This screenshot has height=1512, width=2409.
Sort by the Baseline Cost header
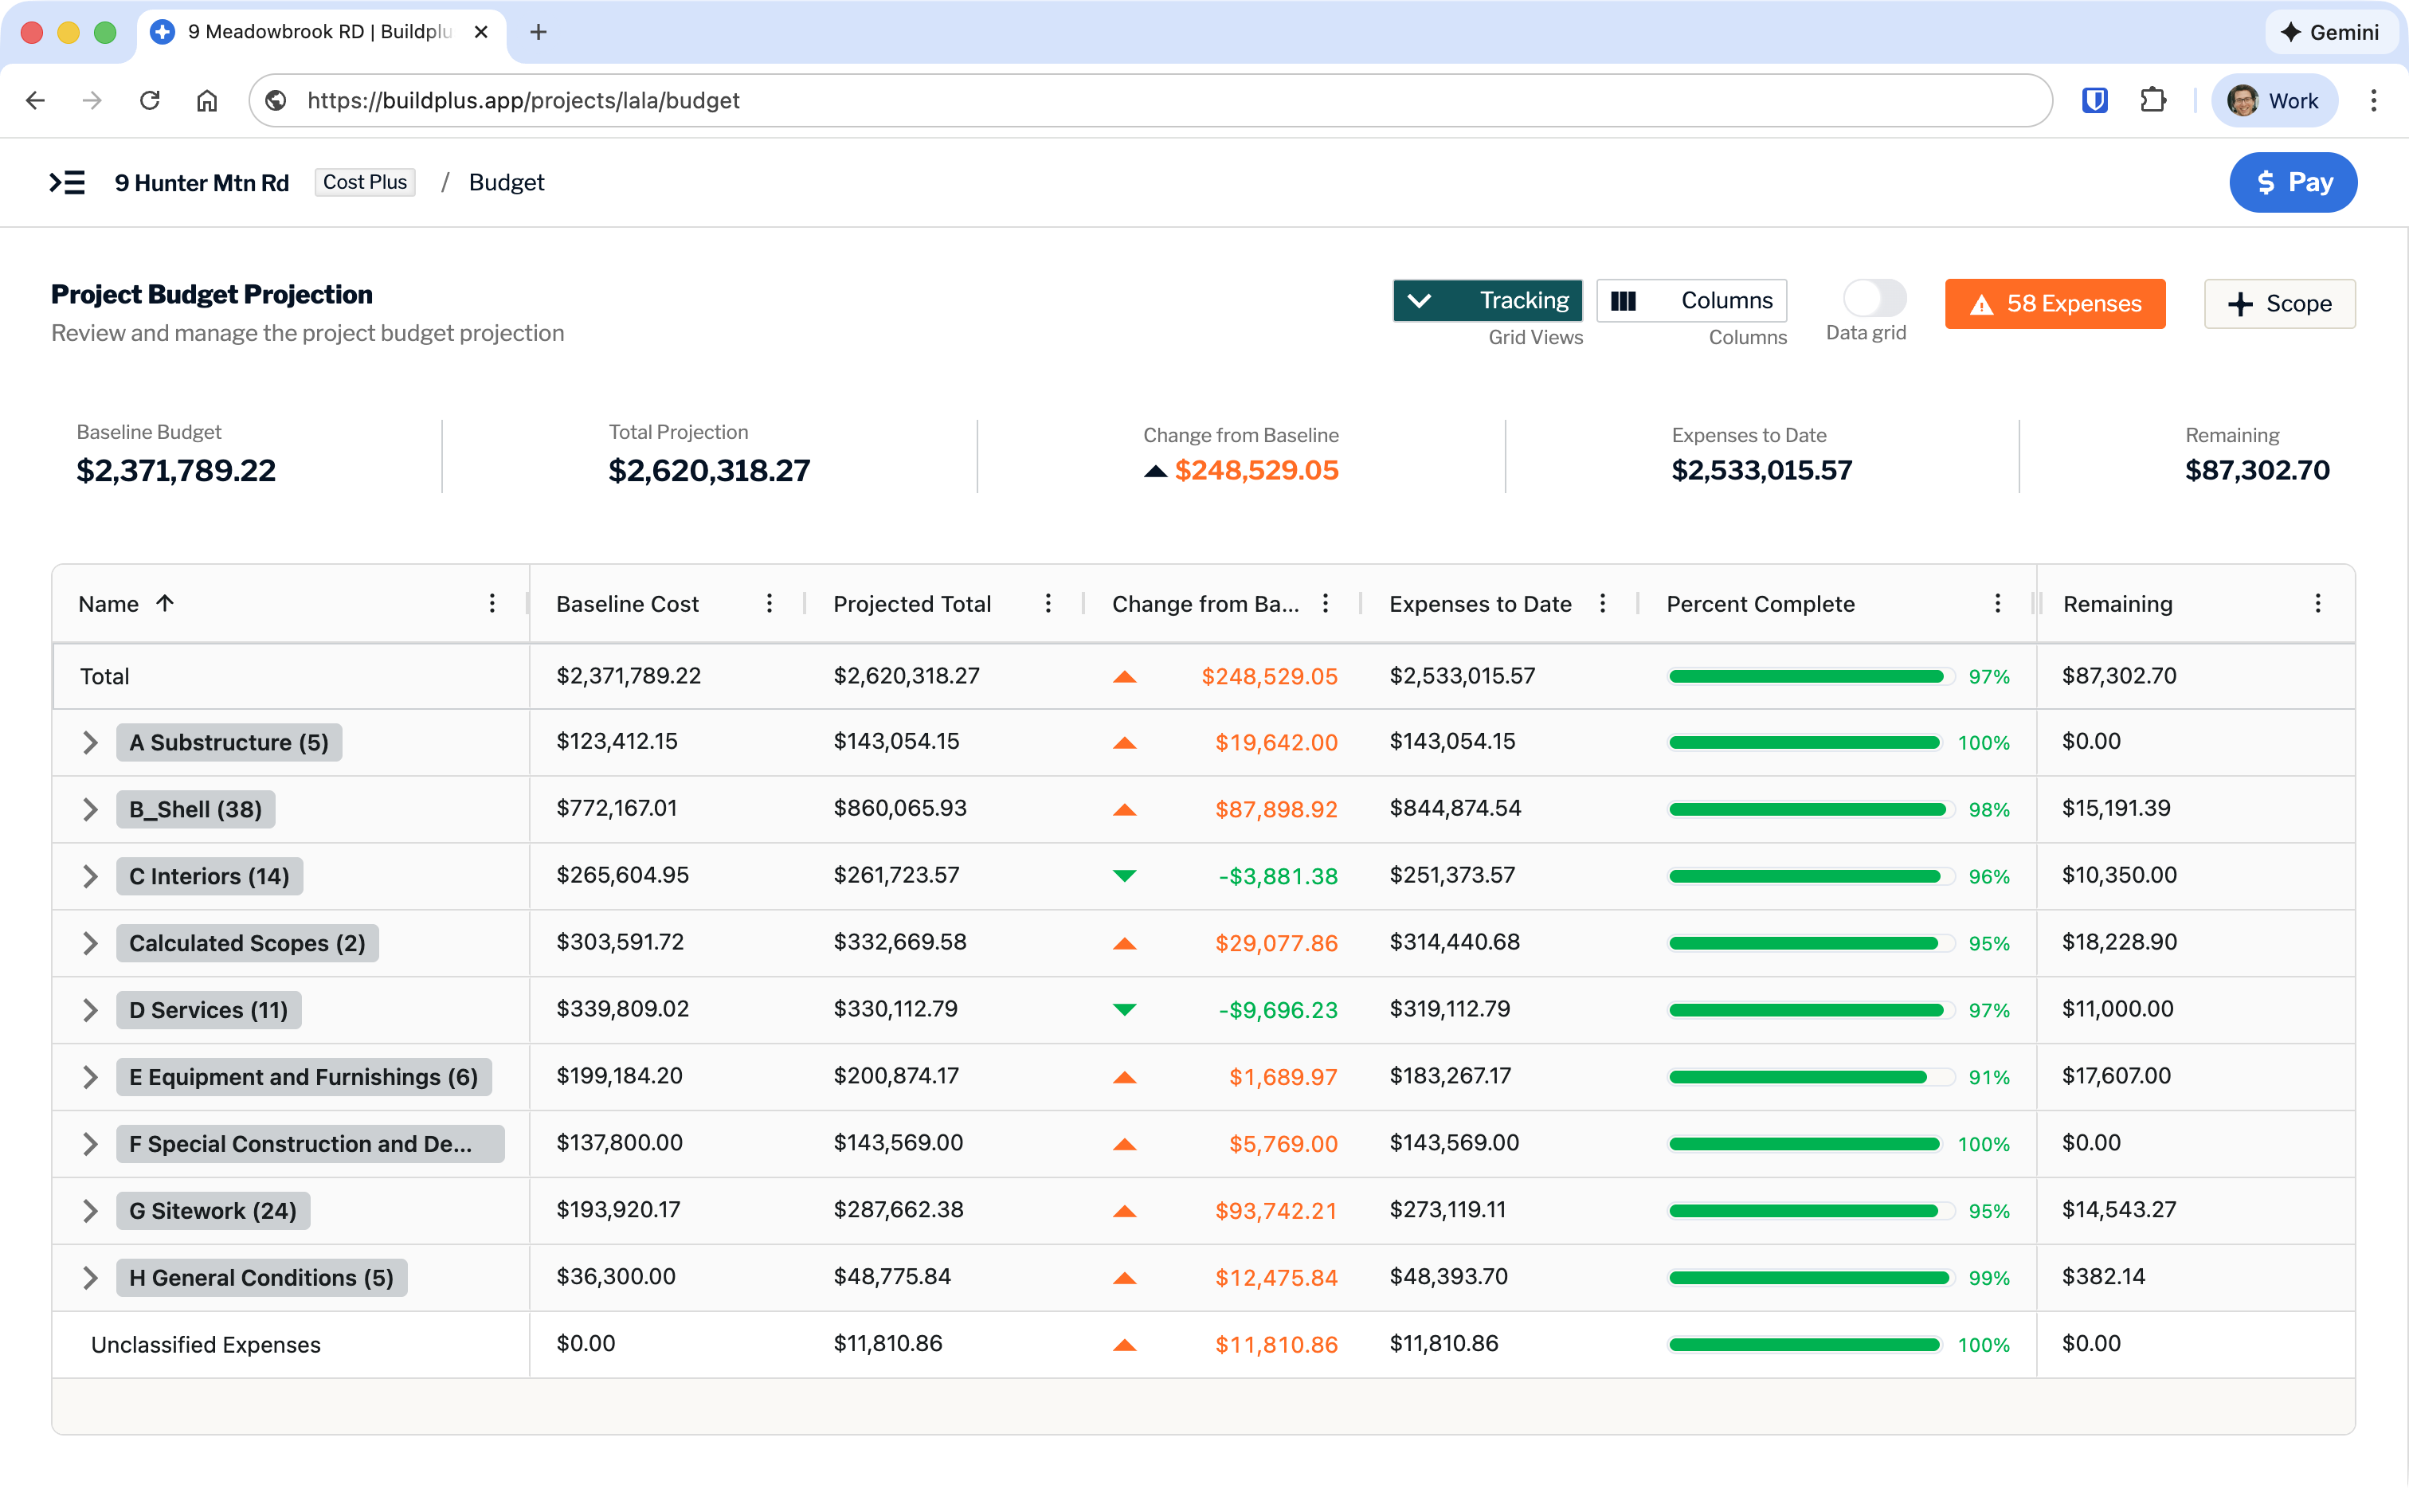[627, 603]
